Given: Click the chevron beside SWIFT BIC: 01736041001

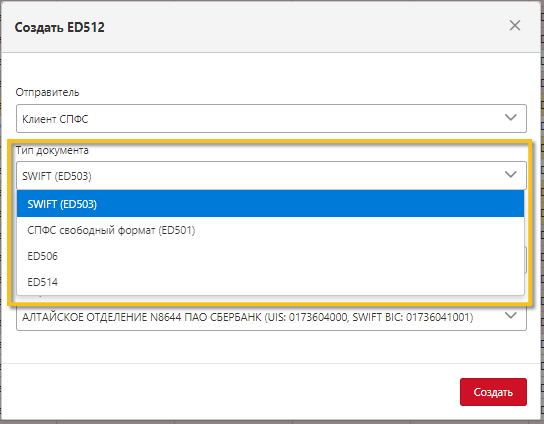Looking at the screenshot, I should click(511, 316).
